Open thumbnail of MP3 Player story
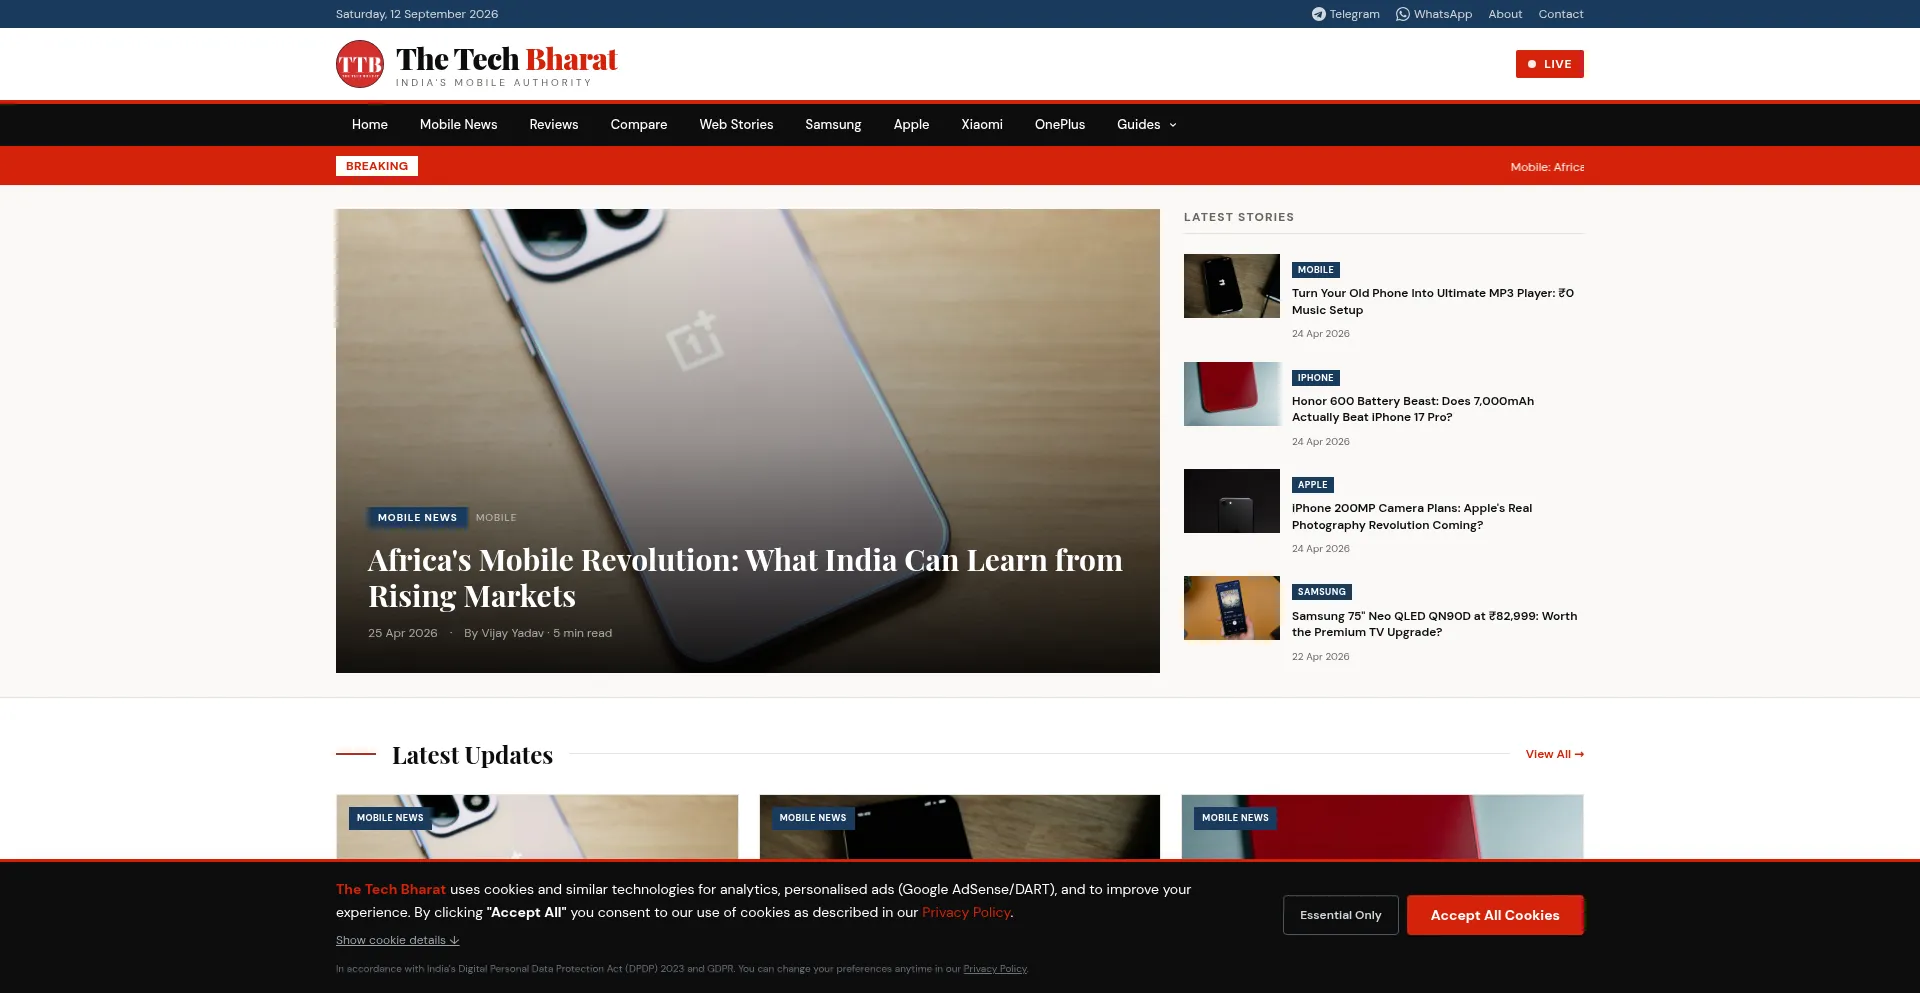 tap(1232, 286)
